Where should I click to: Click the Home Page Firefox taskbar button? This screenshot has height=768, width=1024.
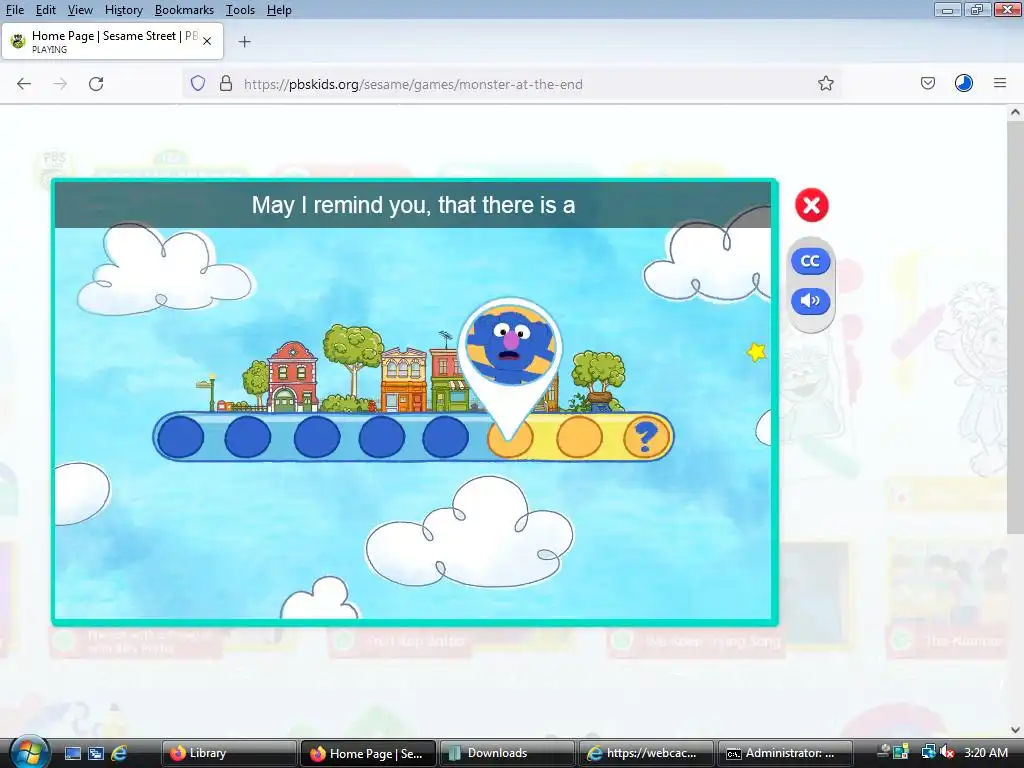click(x=367, y=753)
